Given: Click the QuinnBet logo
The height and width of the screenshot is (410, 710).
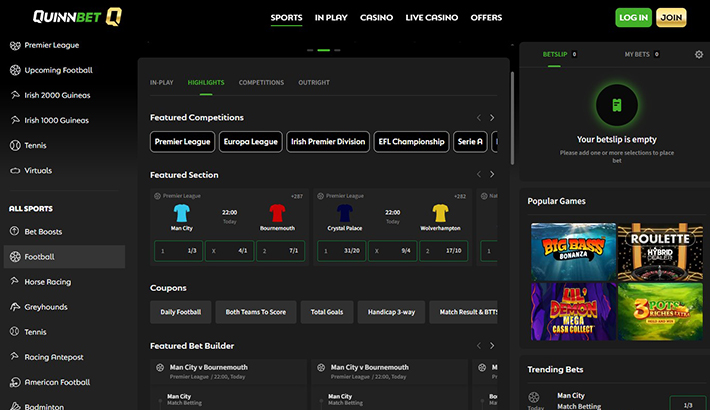Looking at the screenshot, I should tap(77, 17).
